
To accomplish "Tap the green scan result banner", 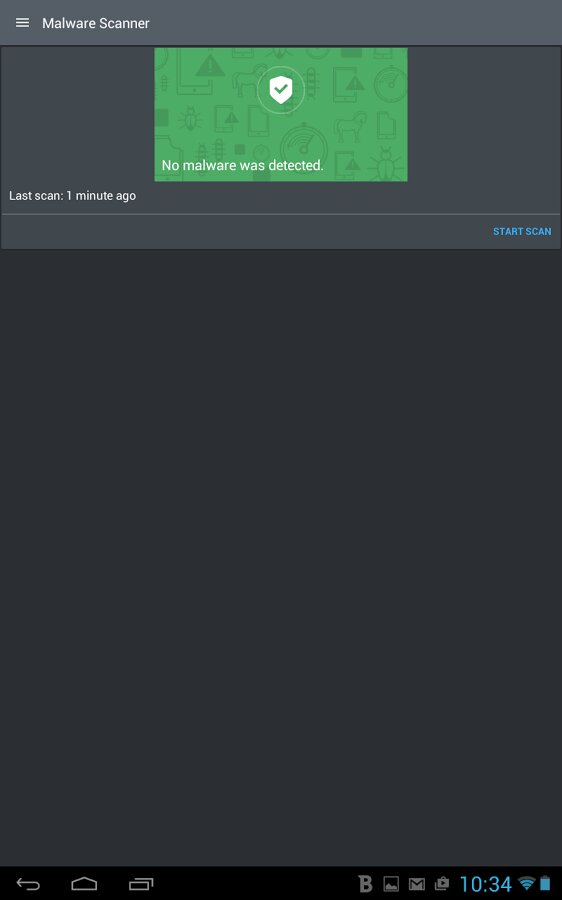I will (281, 114).
